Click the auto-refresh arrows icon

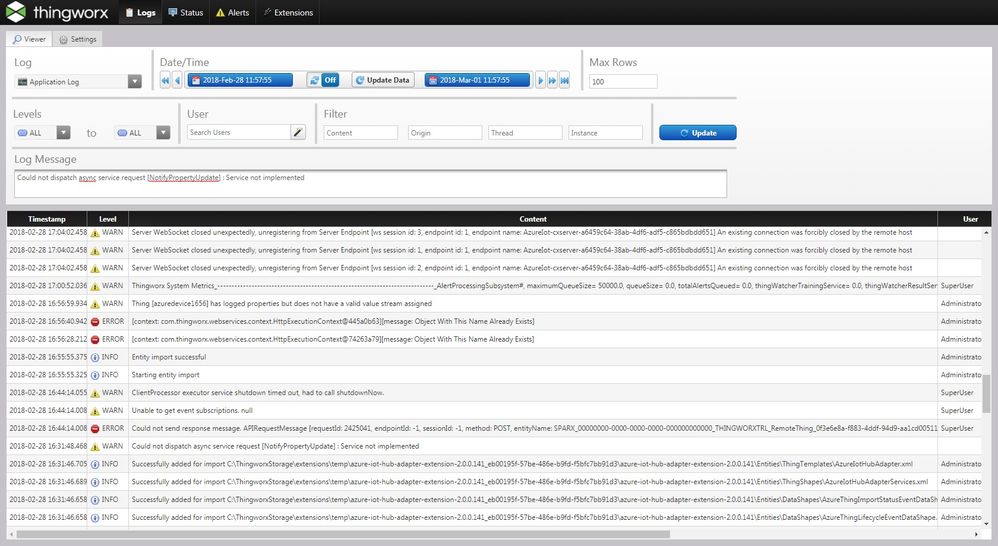pyautogui.click(x=313, y=80)
